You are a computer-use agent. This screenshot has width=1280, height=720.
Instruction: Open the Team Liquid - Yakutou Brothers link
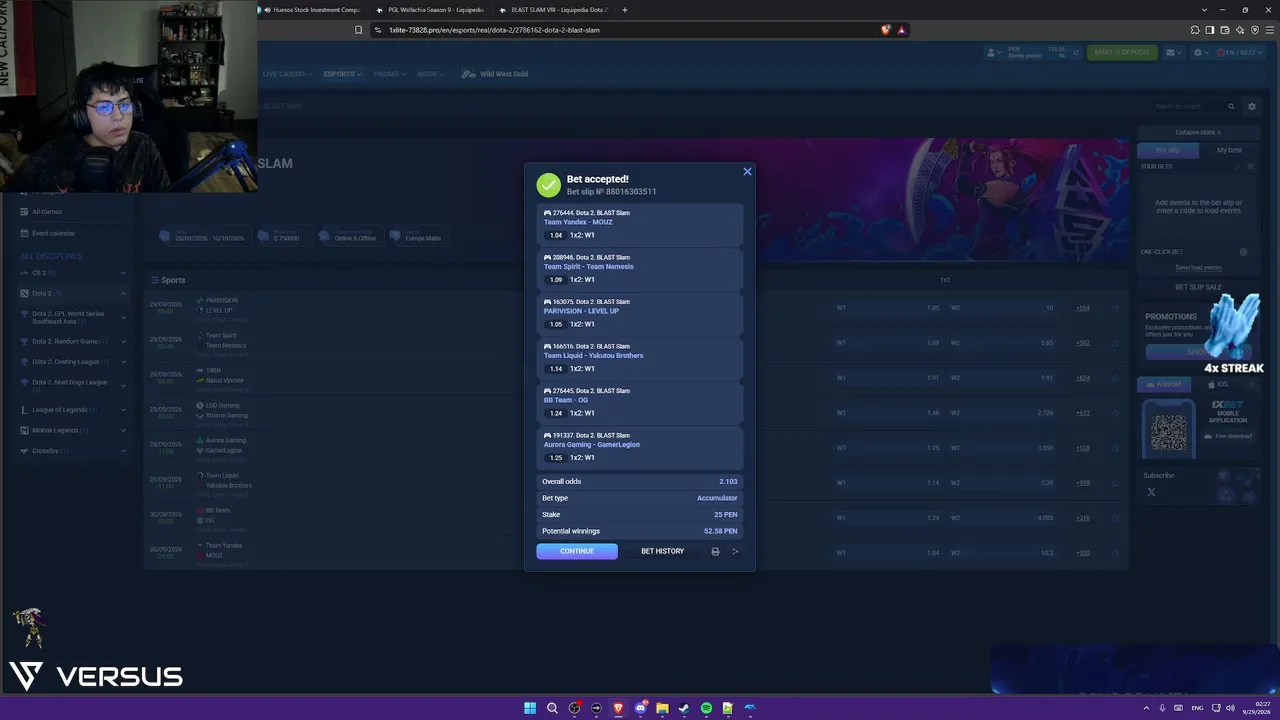(593, 355)
